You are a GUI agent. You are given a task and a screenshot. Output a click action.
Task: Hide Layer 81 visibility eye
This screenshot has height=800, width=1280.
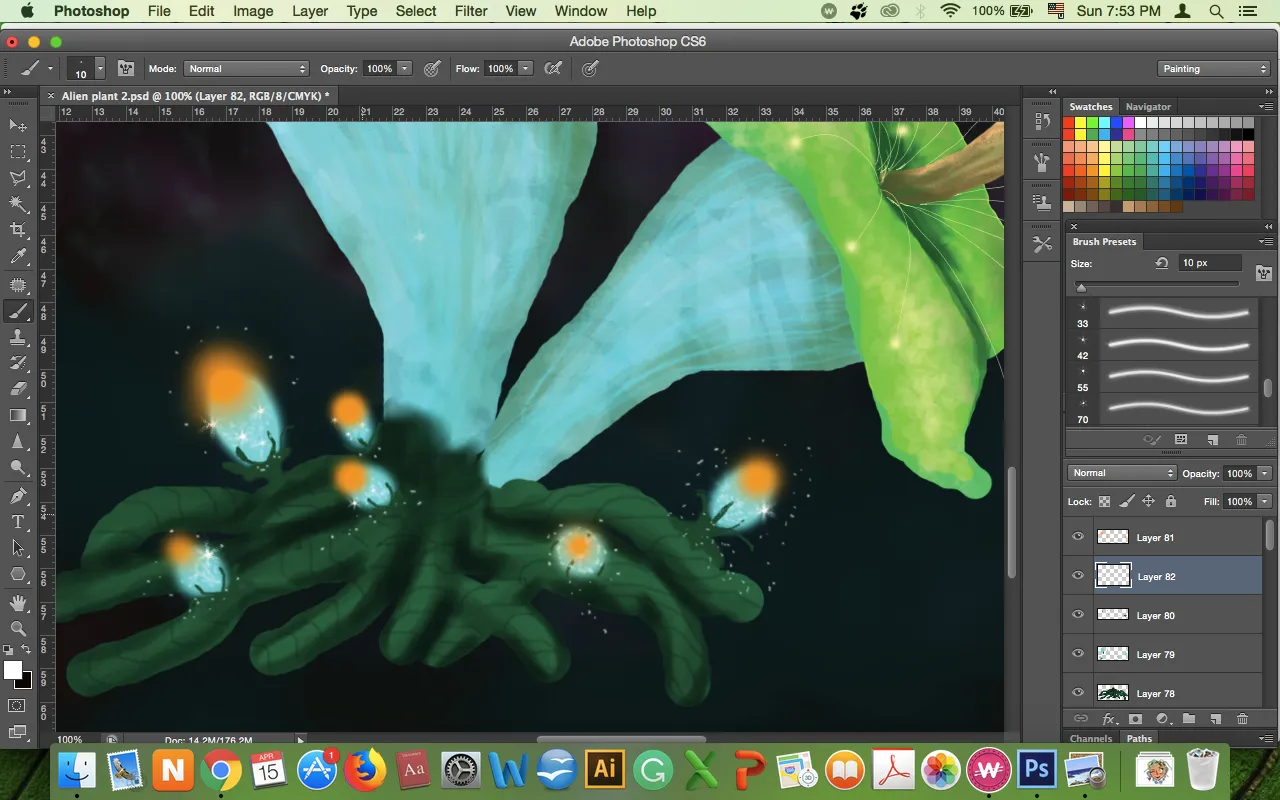click(1078, 537)
